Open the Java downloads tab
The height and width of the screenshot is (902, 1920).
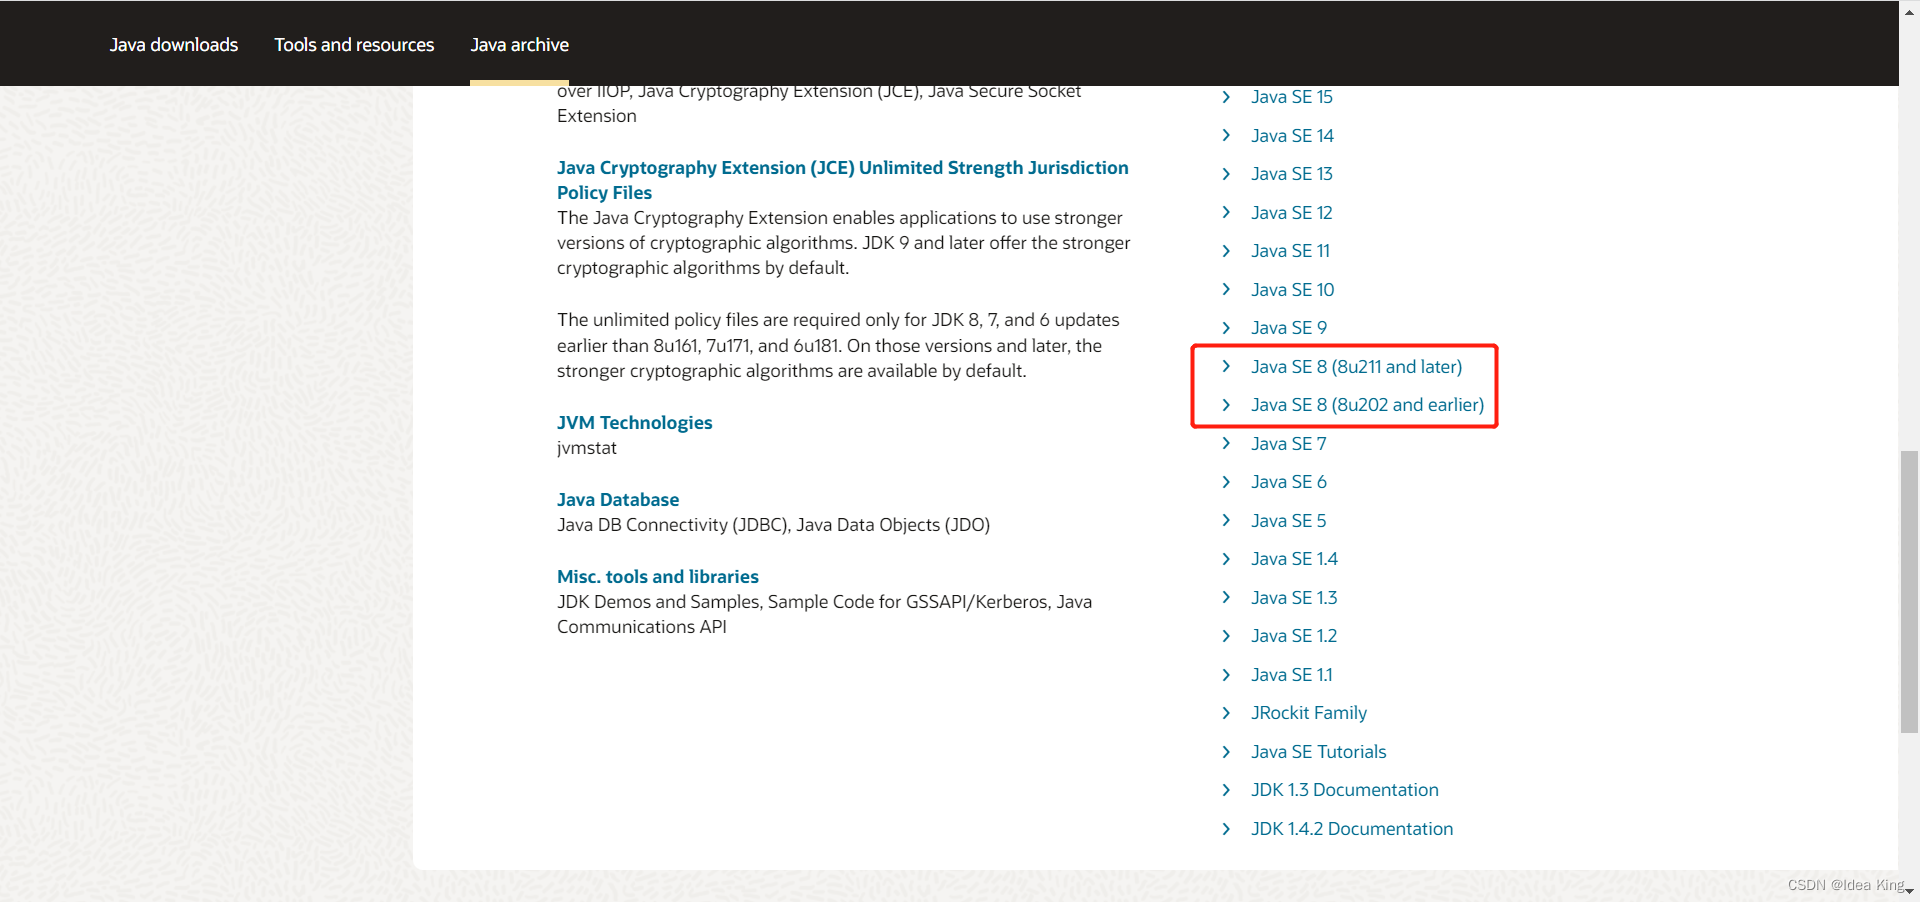[x=174, y=45]
